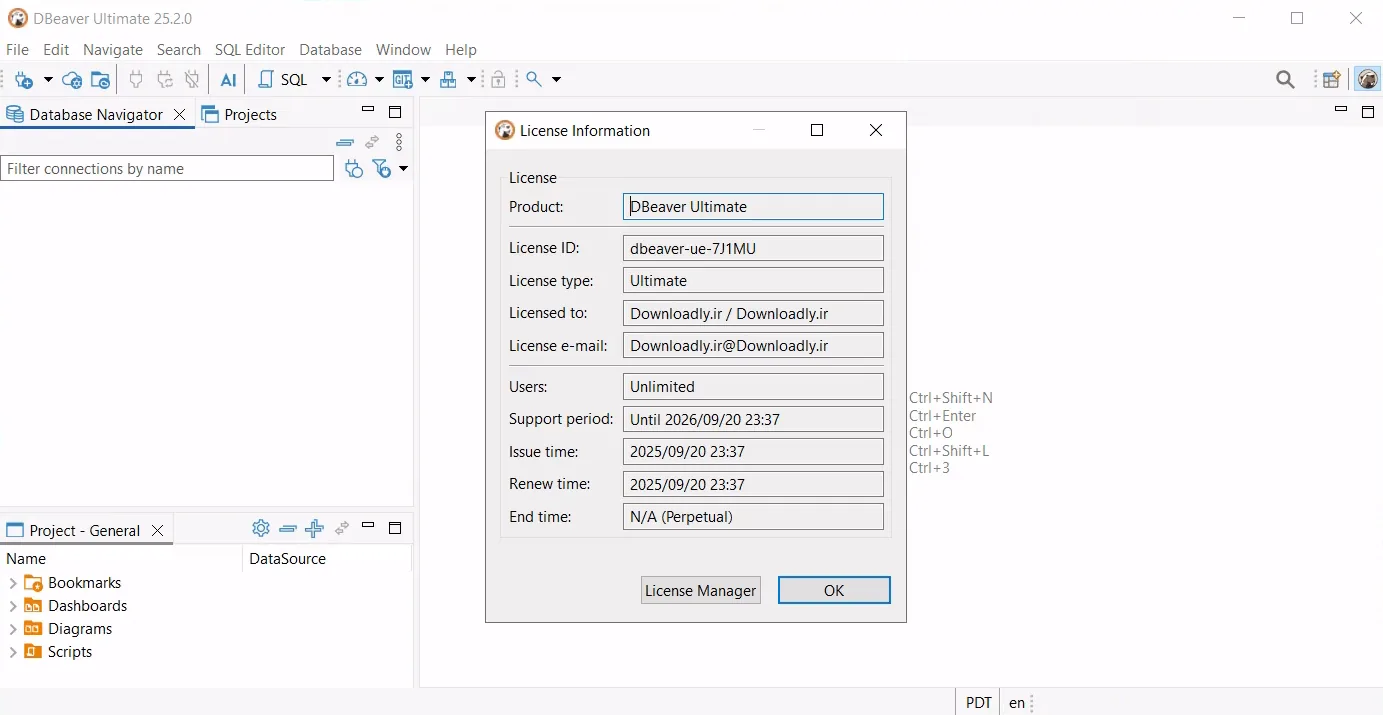1383x715 pixels.
Task: Select the DBeaver perspective beaver icon
Action: pos(1367,80)
